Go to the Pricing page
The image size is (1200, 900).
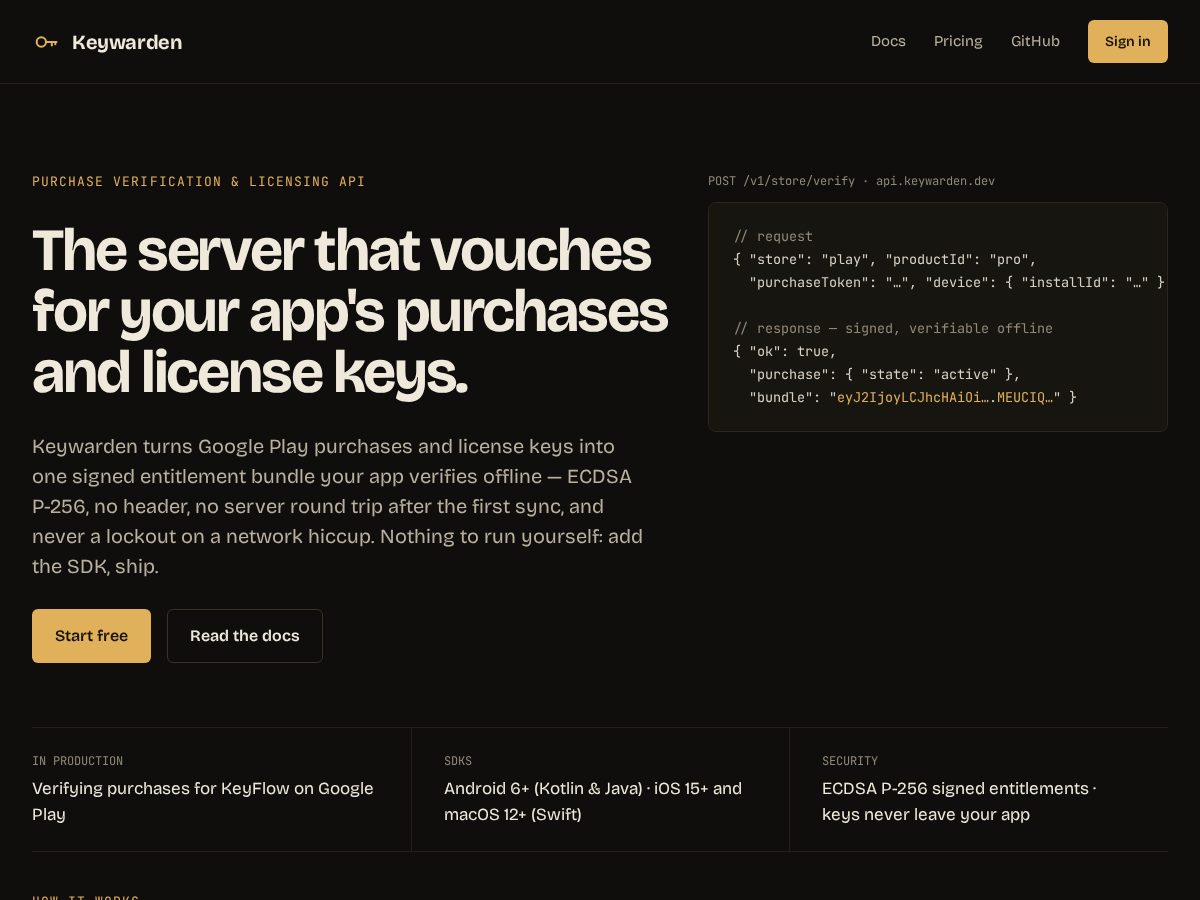click(x=958, y=41)
